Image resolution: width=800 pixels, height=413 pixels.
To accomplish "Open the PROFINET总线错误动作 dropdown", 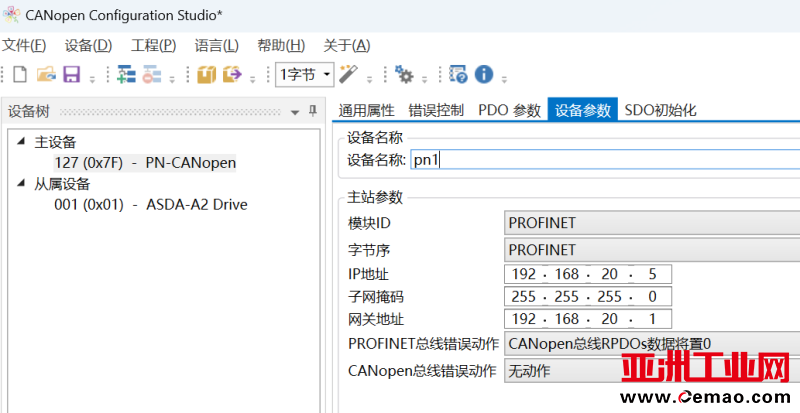I will tap(652, 343).
